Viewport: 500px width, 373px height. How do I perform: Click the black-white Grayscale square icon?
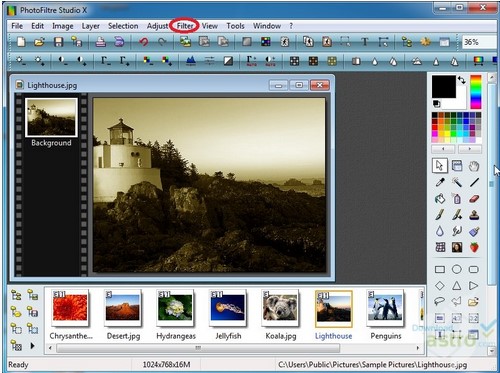point(228,61)
